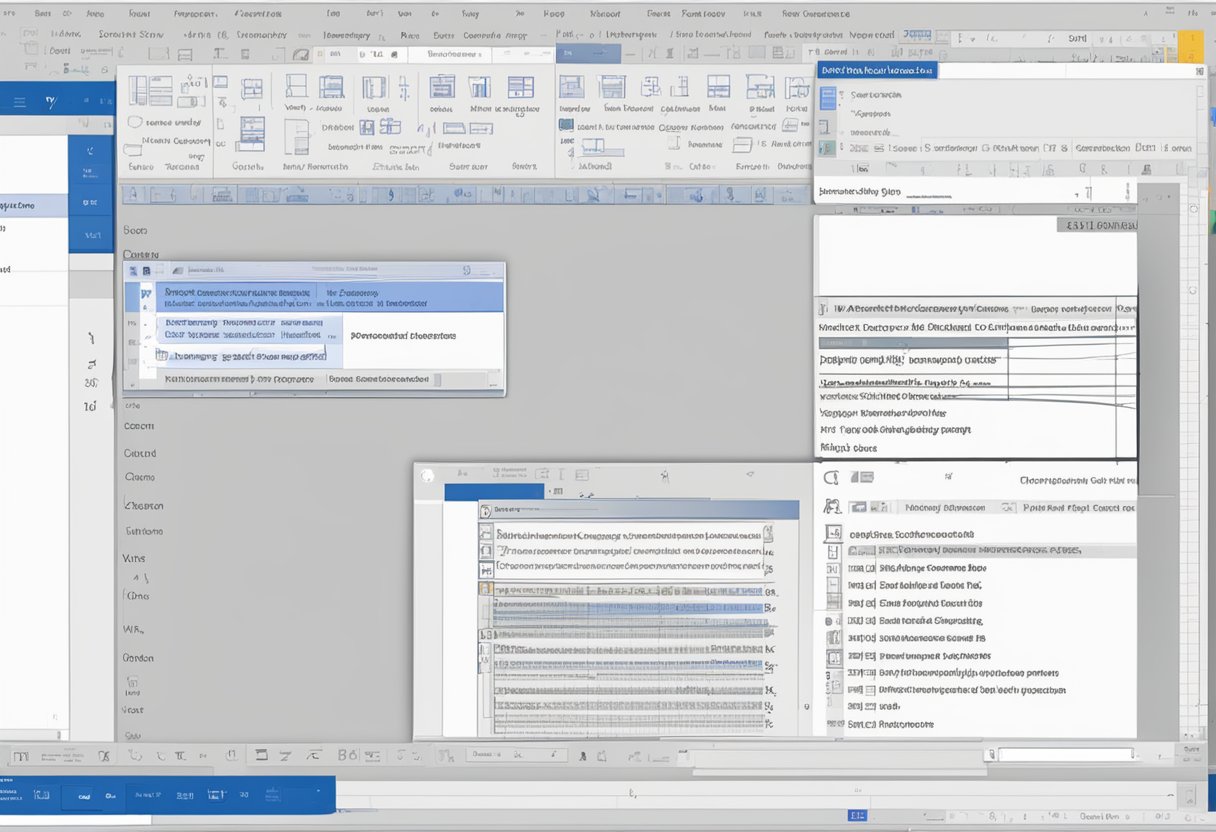The height and width of the screenshot is (832, 1216).
Task: Toggle the checkbox on the dialog's last list row
Action: click(x=161, y=356)
